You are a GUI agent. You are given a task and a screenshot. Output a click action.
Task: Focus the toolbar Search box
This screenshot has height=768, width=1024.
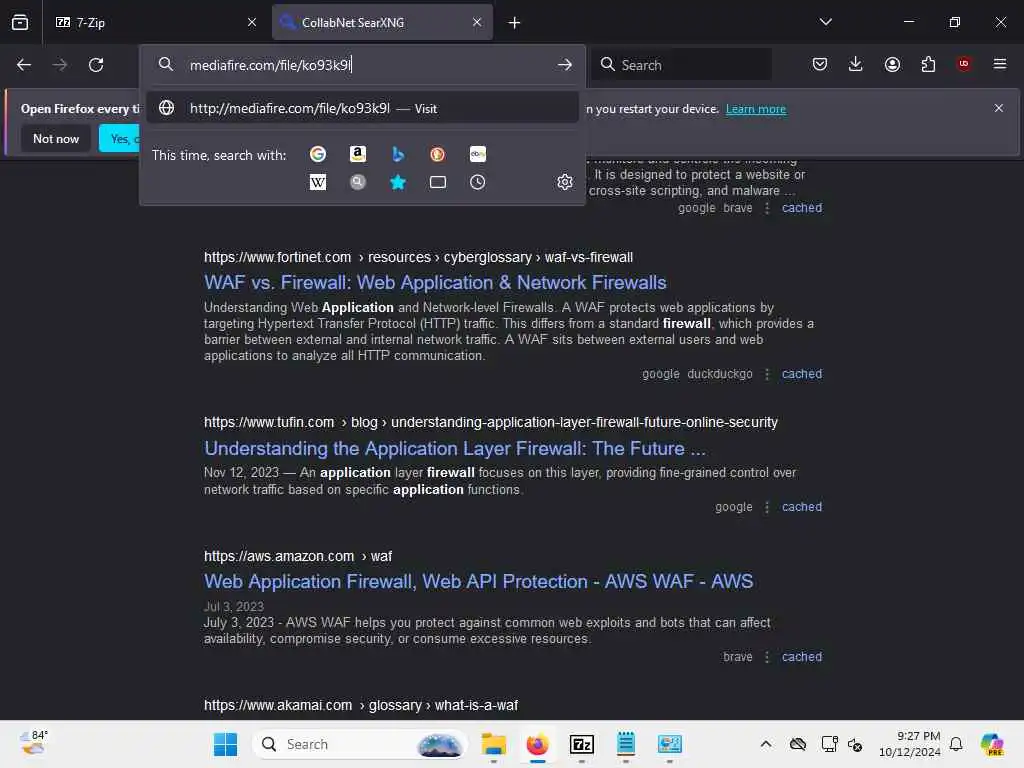[x=681, y=65]
